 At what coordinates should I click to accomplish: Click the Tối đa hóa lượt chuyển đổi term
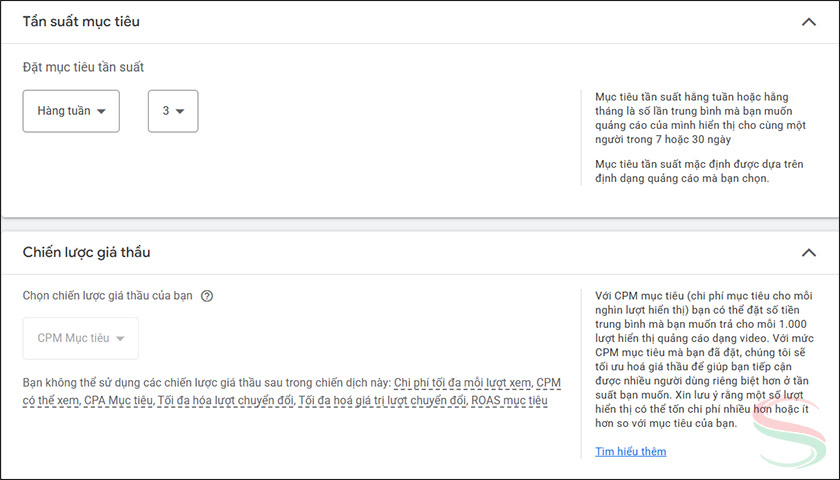coord(225,401)
